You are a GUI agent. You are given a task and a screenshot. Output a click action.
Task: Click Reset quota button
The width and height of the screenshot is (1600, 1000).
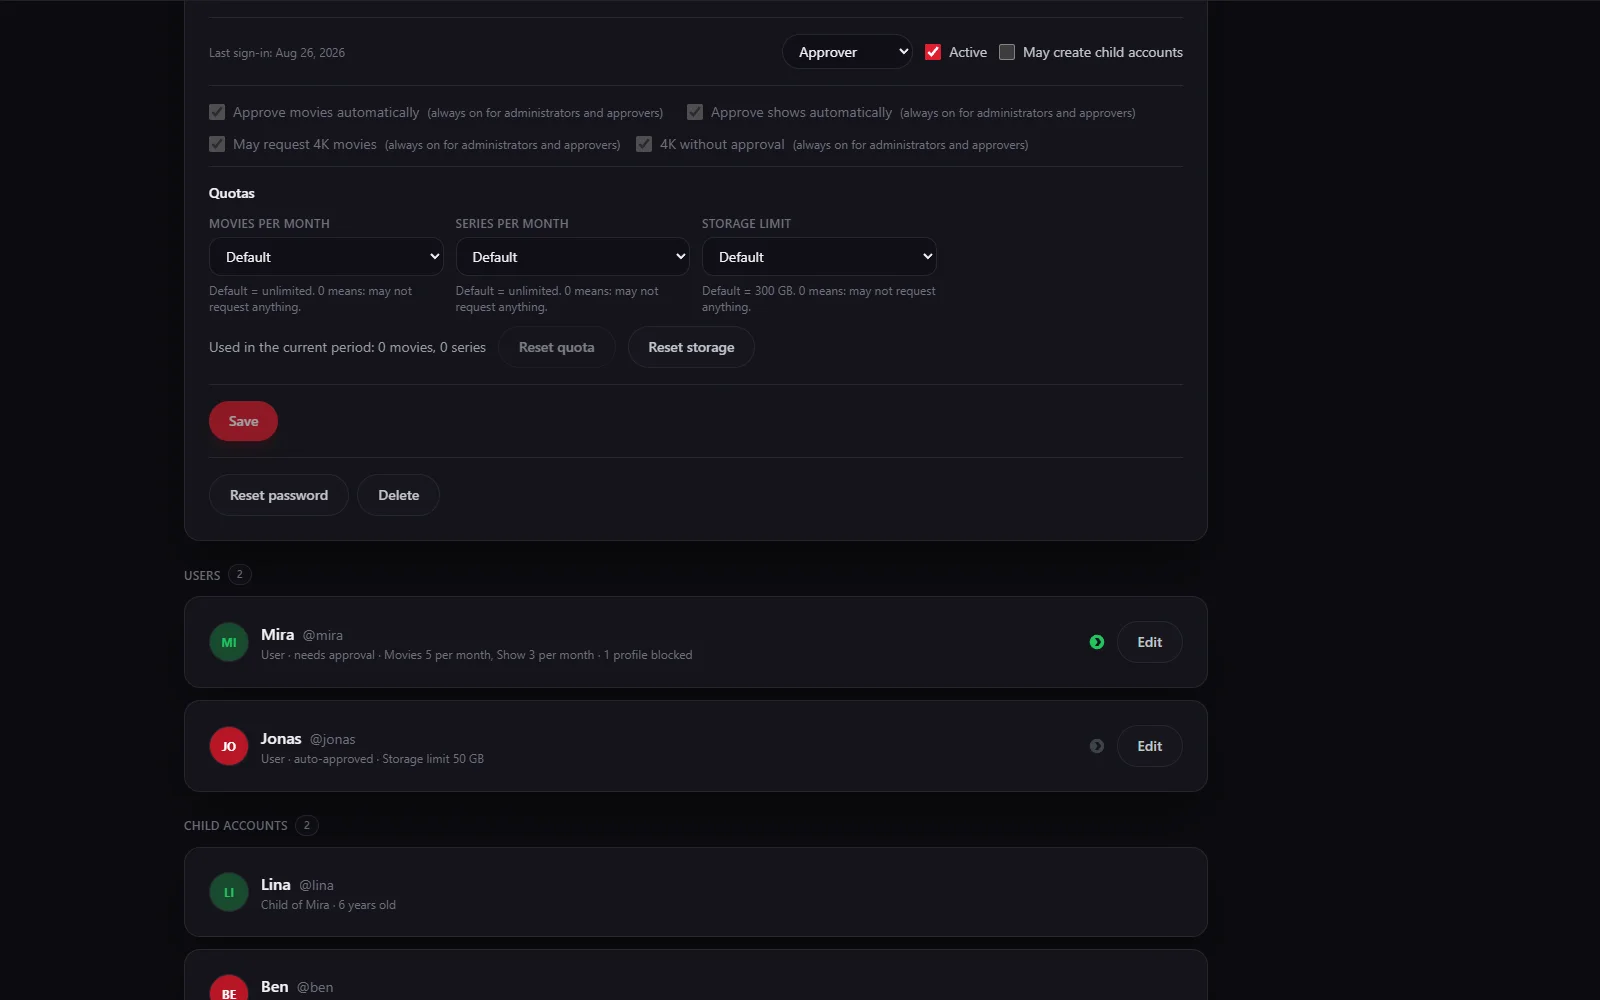click(x=556, y=347)
